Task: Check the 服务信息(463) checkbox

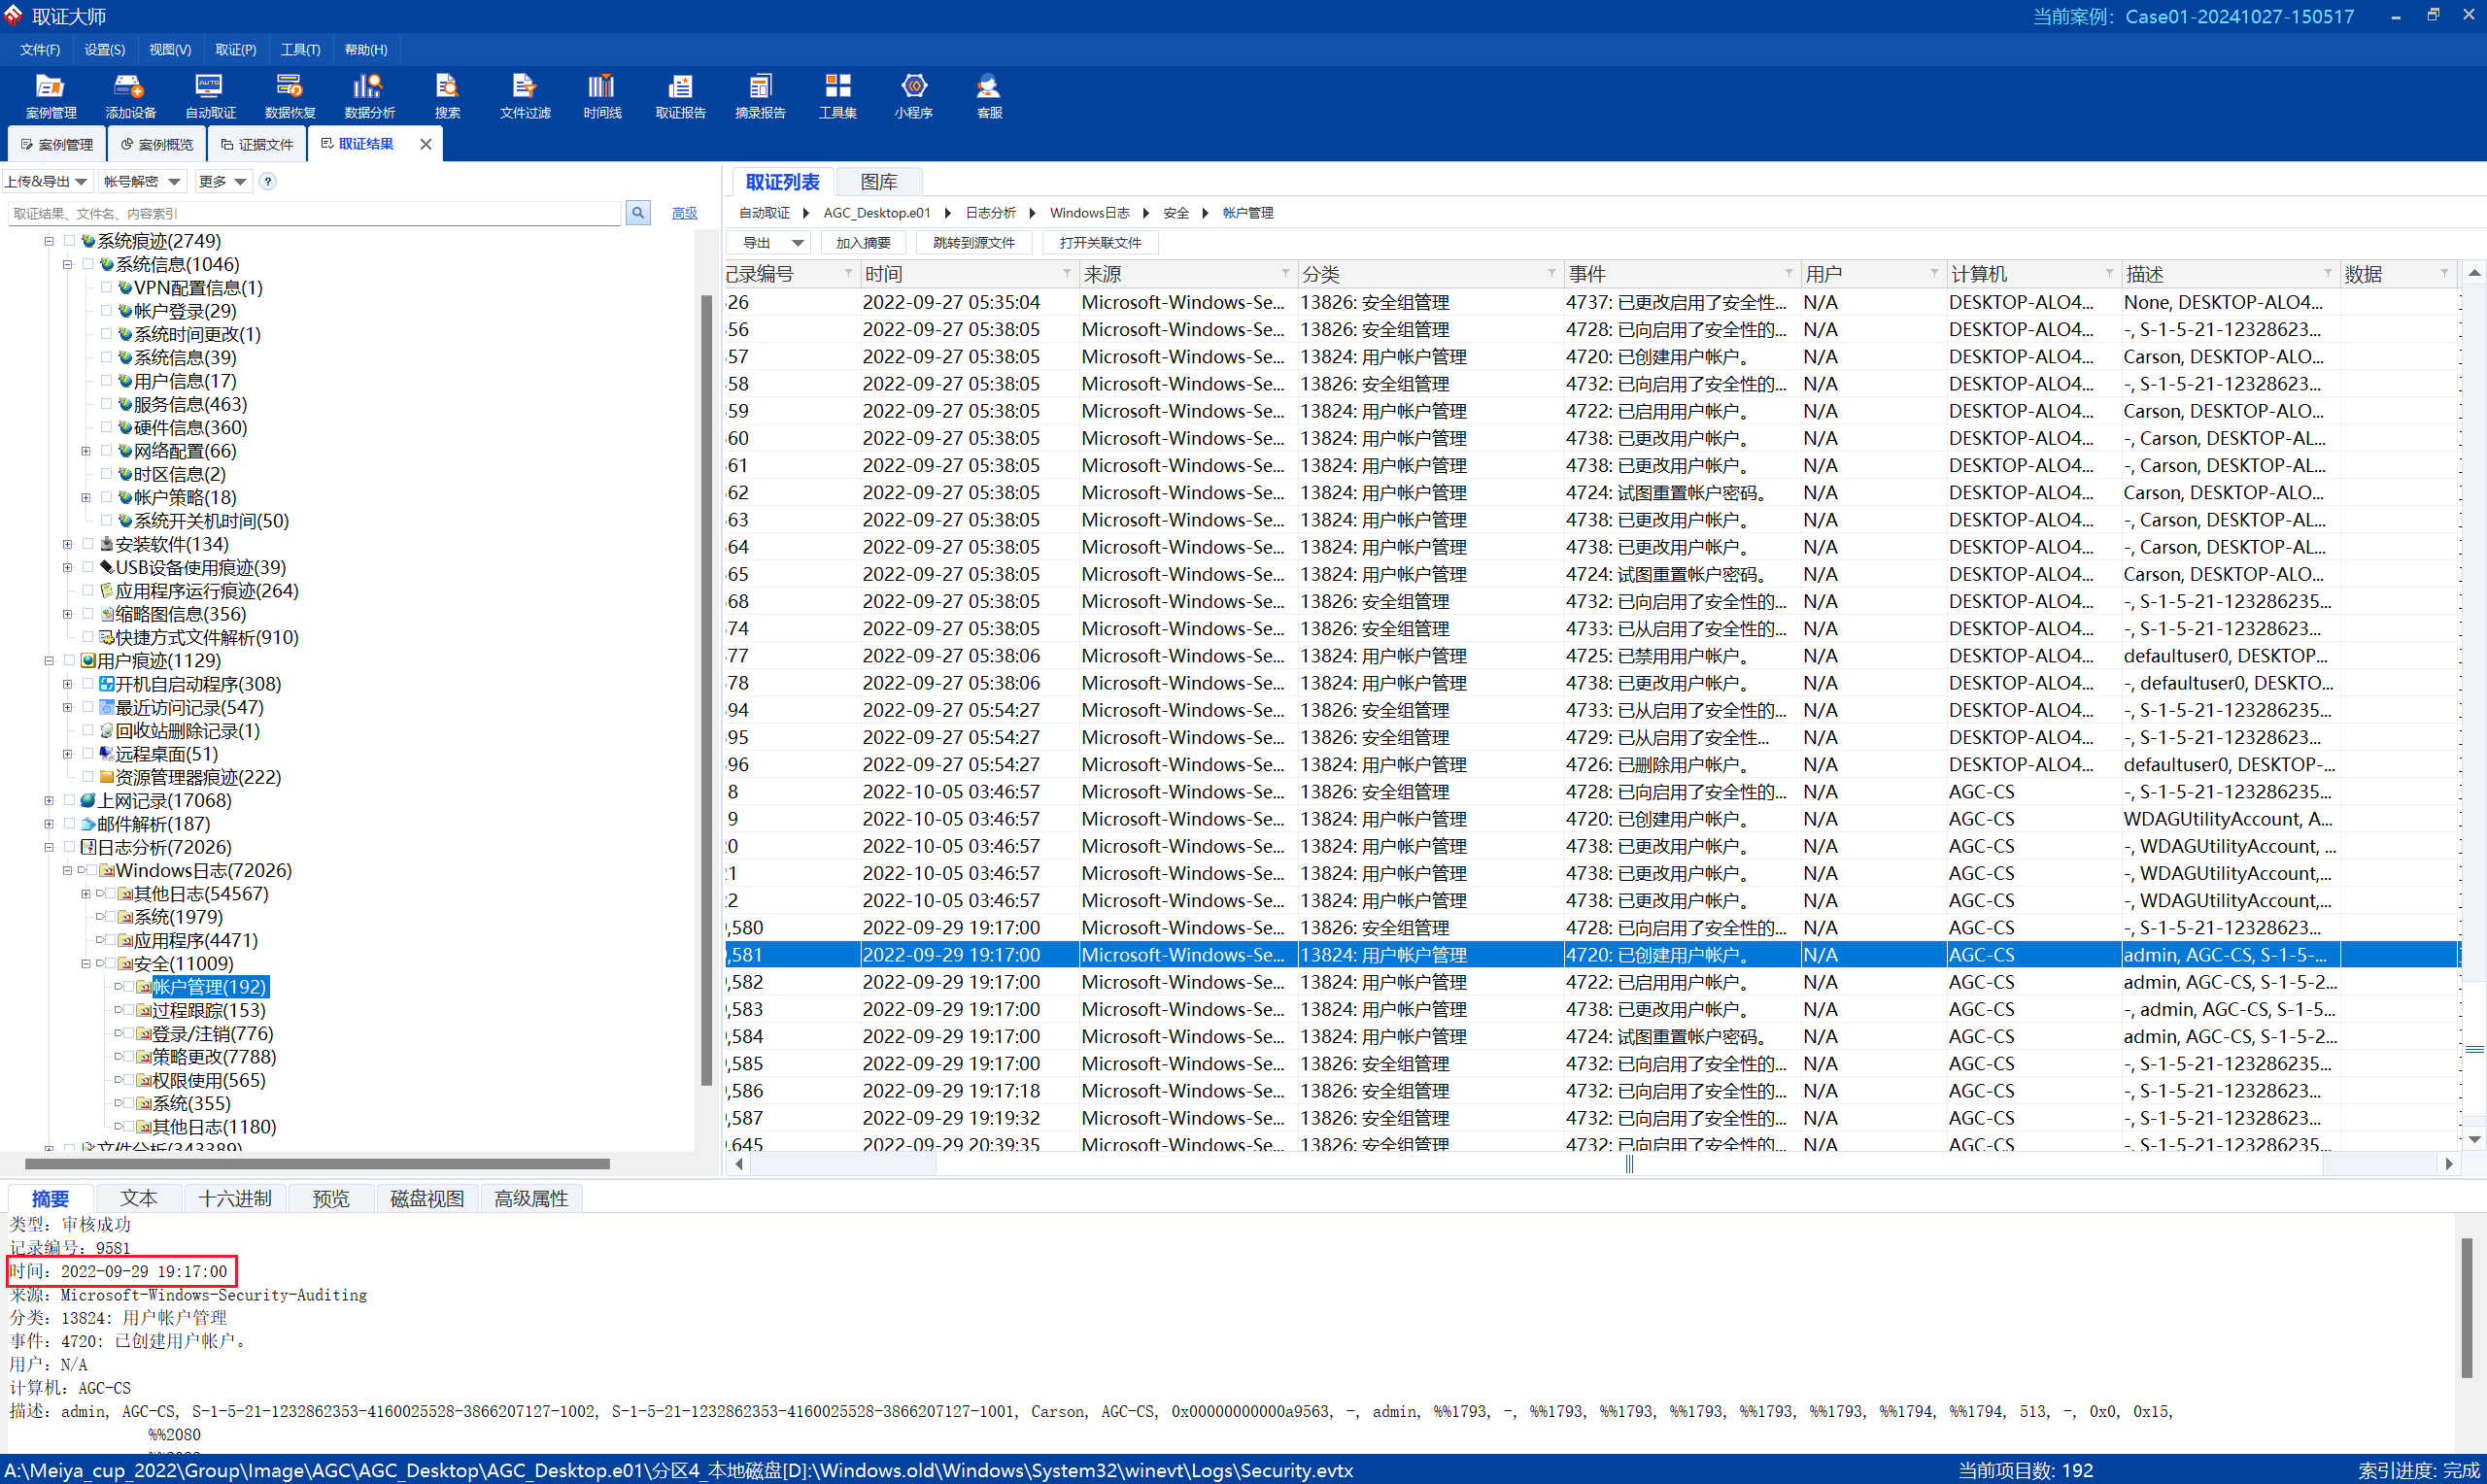Action: click(x=106, y=404)
